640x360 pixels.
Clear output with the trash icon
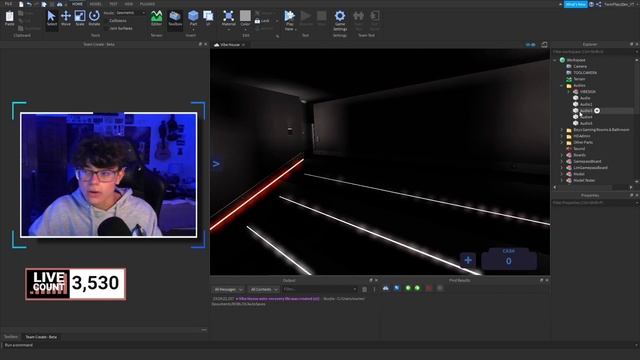coord(364,289)
